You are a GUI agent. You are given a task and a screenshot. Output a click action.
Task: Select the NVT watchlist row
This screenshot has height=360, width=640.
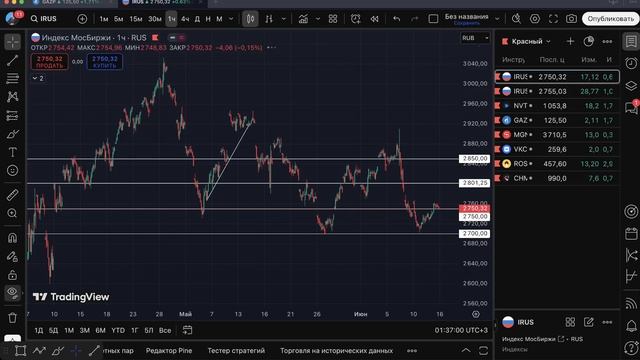pyautogui.click(x=557, y=106)
